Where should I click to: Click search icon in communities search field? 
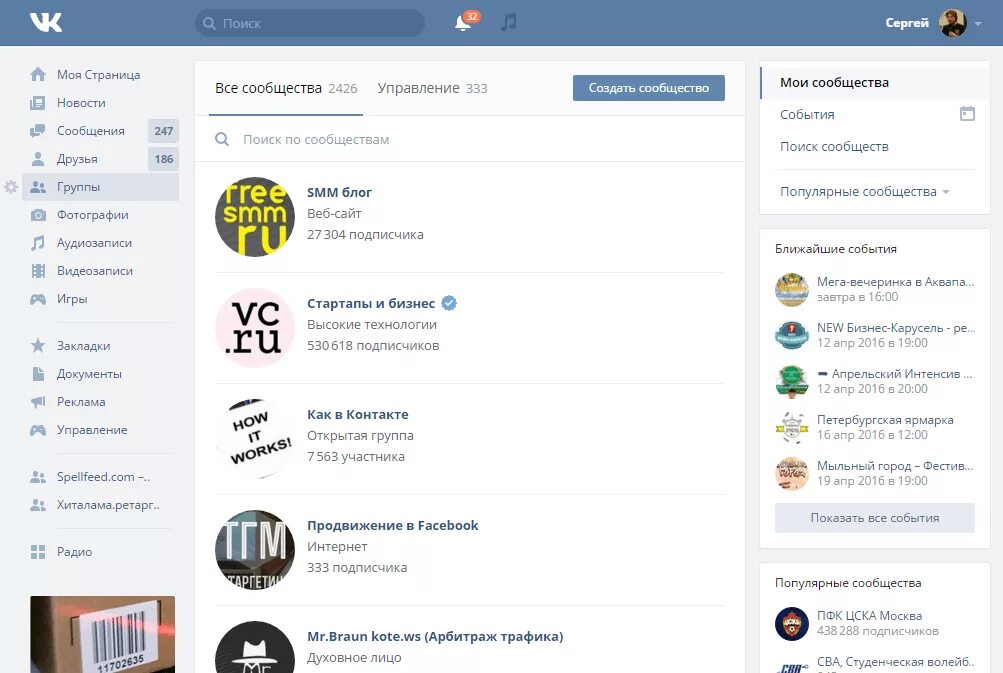tap(222, 139)
